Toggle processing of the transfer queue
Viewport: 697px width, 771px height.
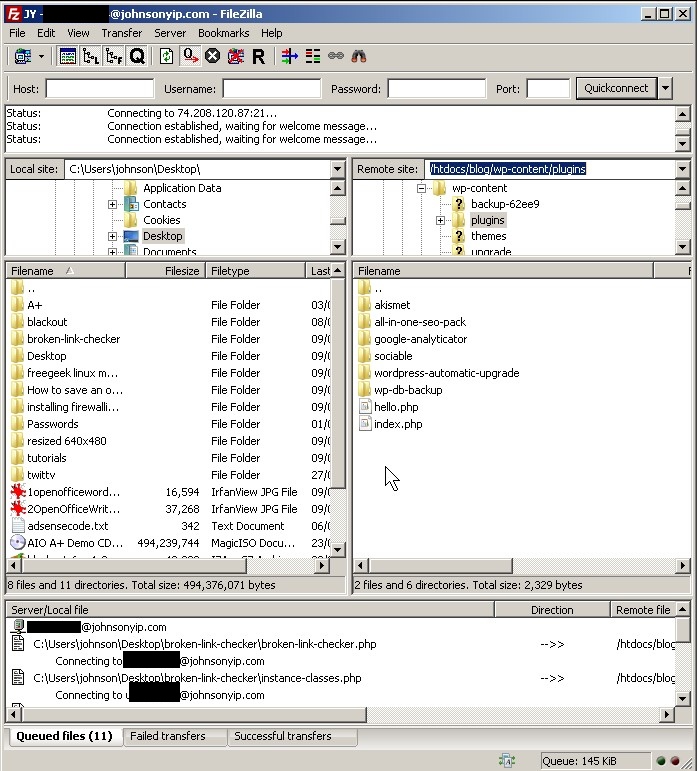pos(190,57)
